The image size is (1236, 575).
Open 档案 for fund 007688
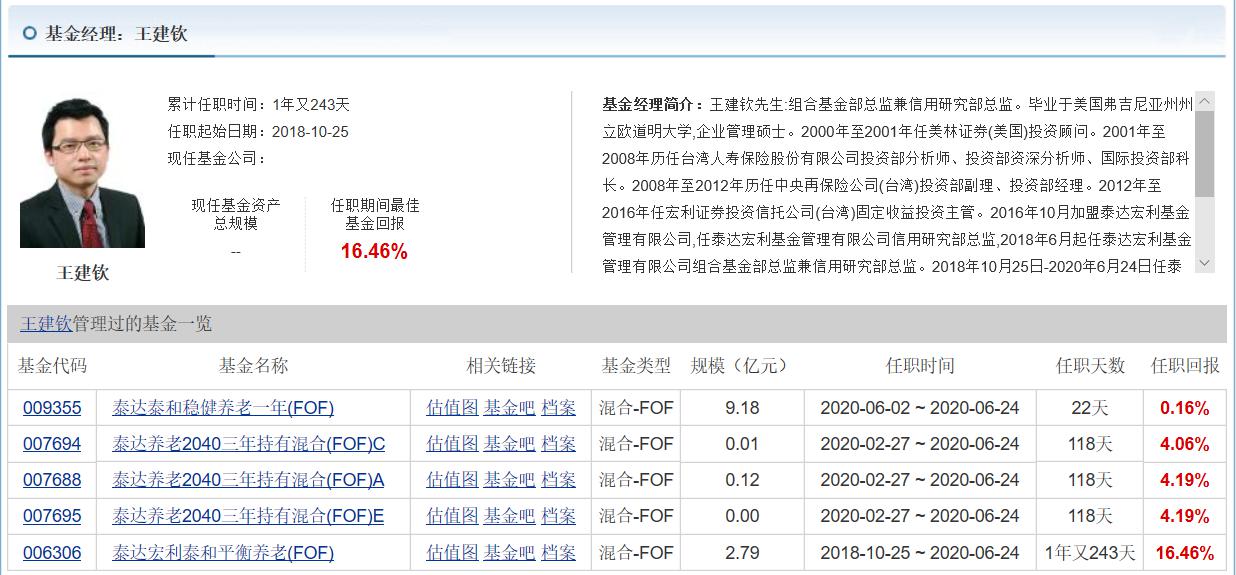[559, 480]
